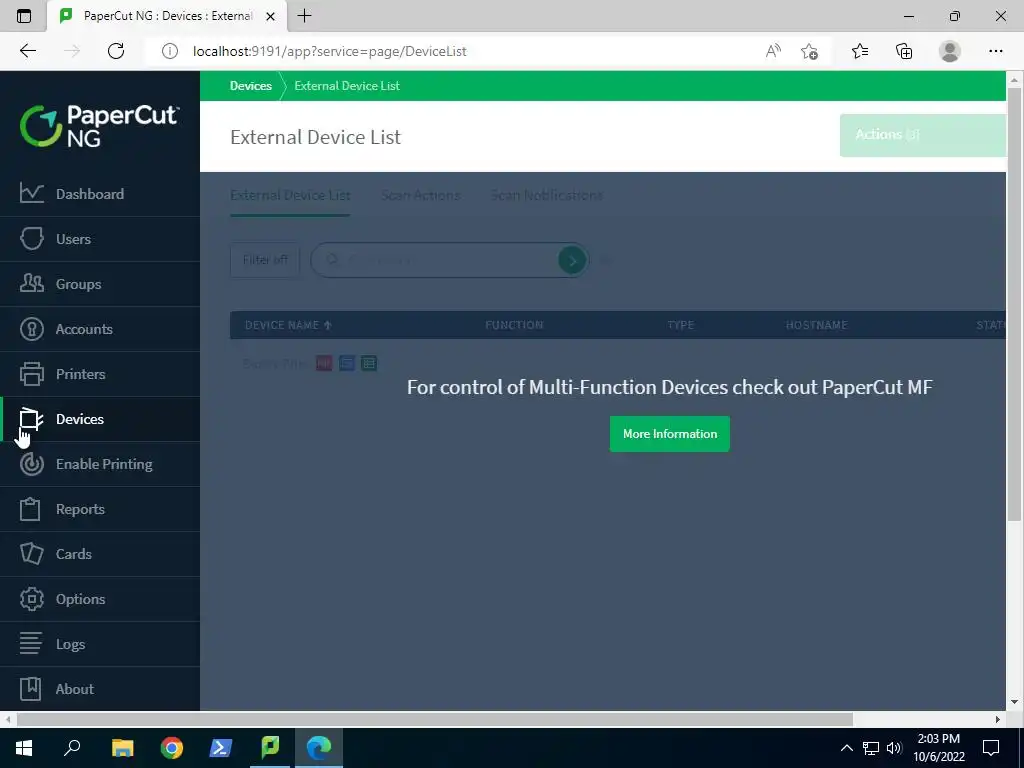Click the Enable Printing target icon
This screenshot has width=1024, height=768.
[31, 464]
